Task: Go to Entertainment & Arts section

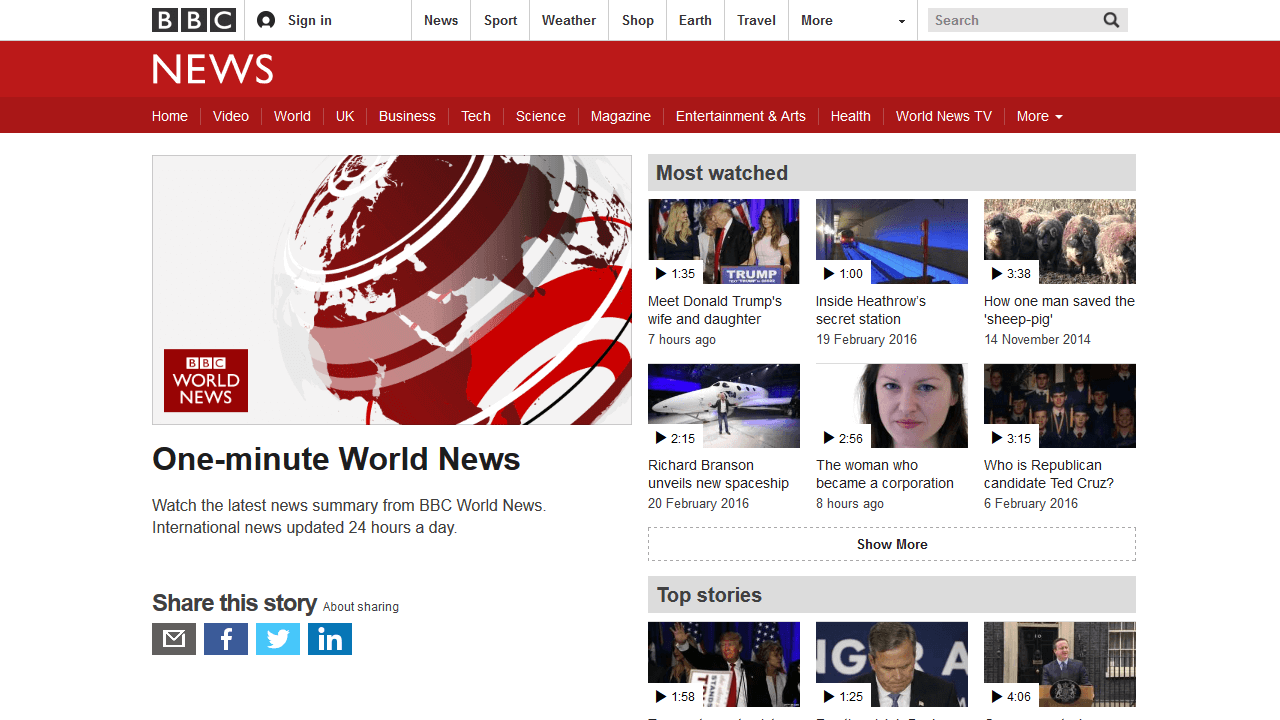Action: [741, 116]
